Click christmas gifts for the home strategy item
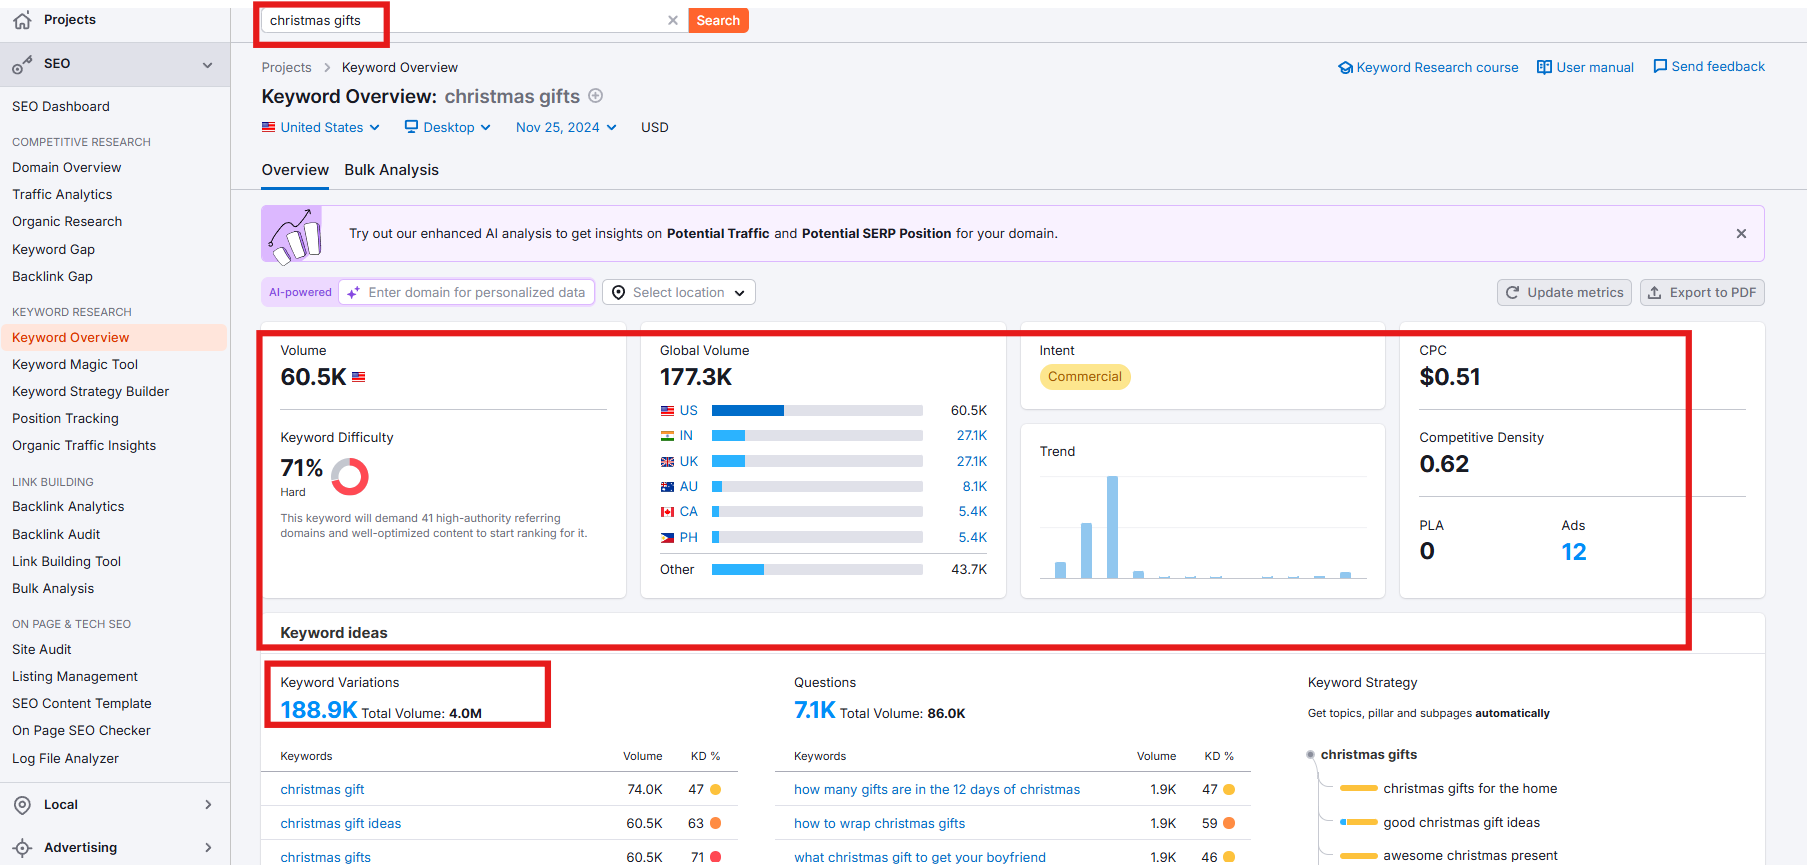Image resolution: width=1807 pixels, height=865 pixels. 1470,789
